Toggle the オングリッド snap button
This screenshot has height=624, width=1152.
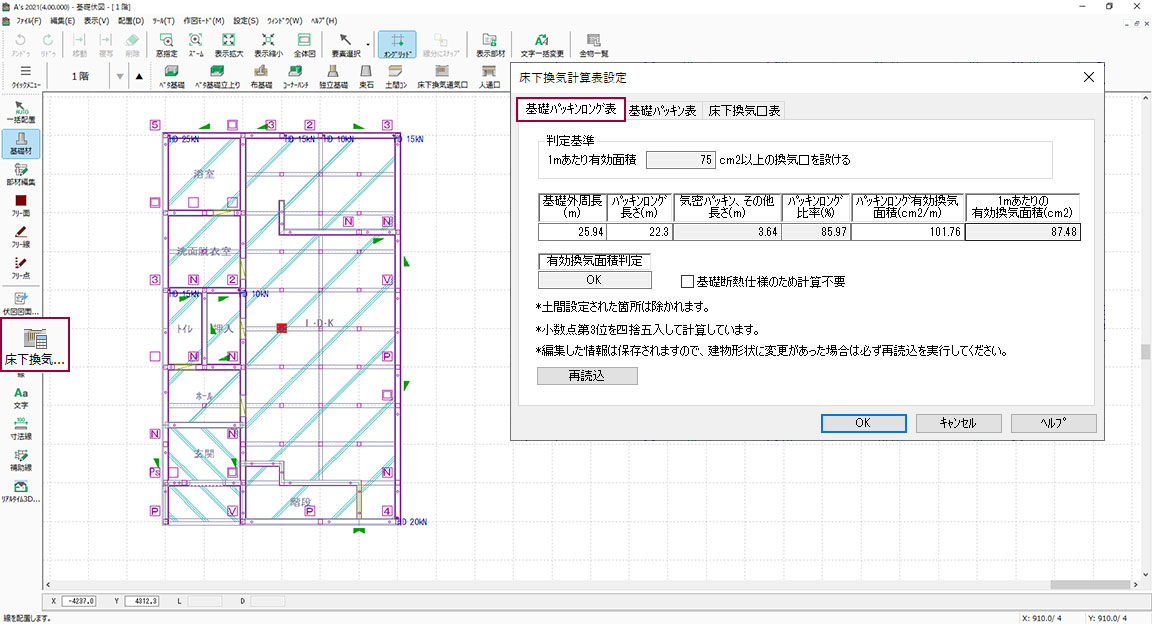coord(397,45)
